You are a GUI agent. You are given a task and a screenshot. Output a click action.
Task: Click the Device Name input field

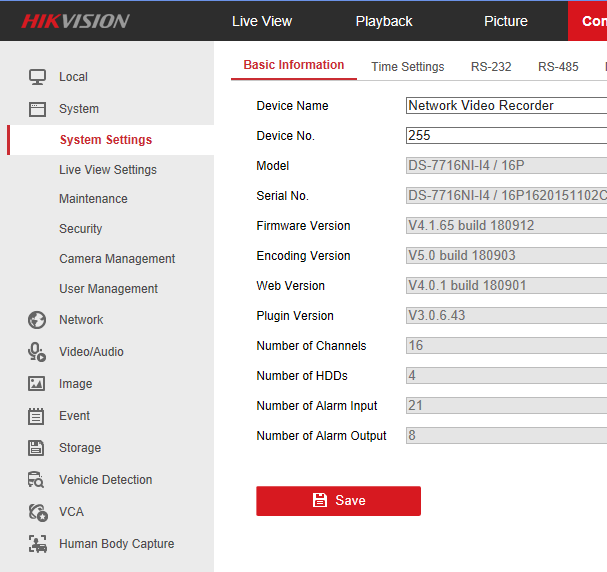pos(505,106)
